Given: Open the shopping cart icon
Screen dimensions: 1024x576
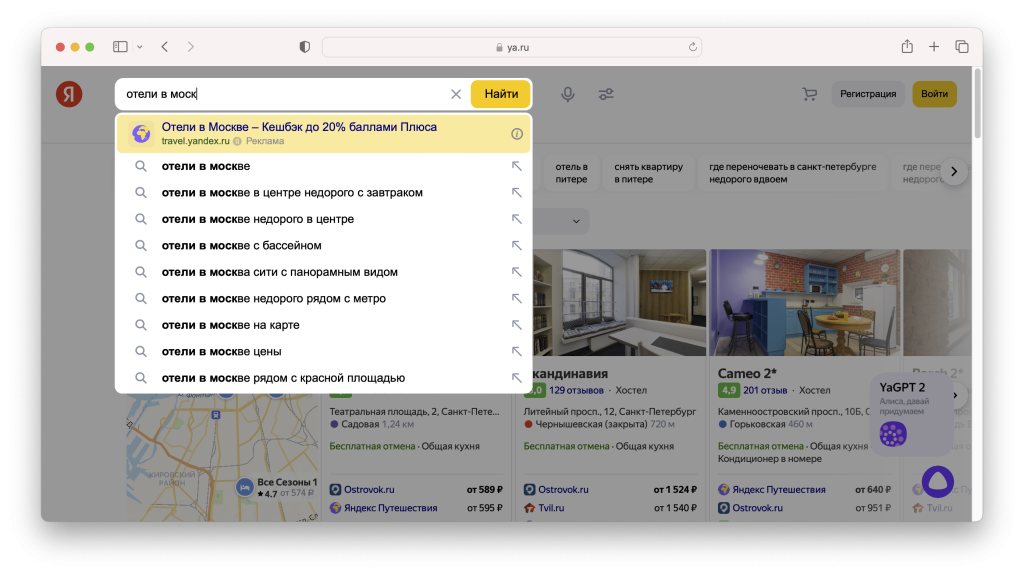Looking at the screenshot, I should 810,94.
